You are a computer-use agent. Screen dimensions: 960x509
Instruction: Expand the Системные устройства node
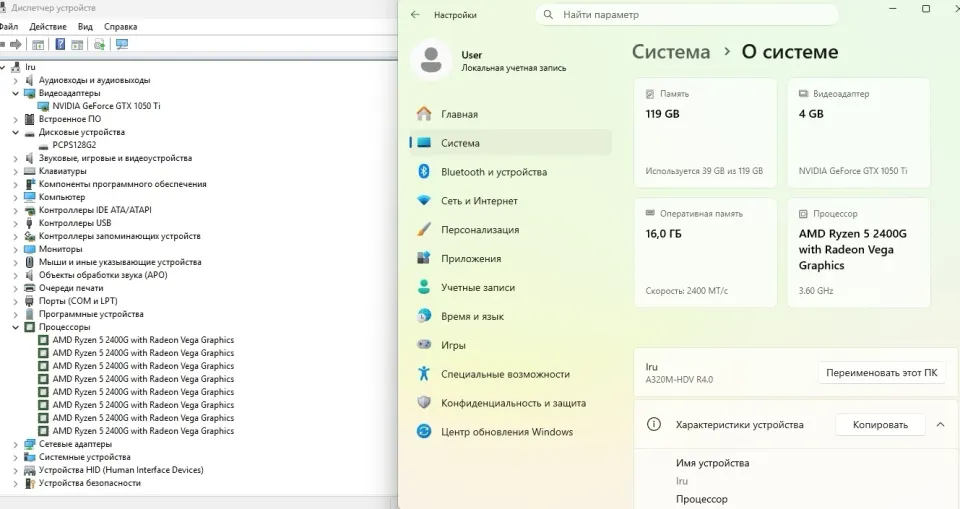click(x=15, y=457)
